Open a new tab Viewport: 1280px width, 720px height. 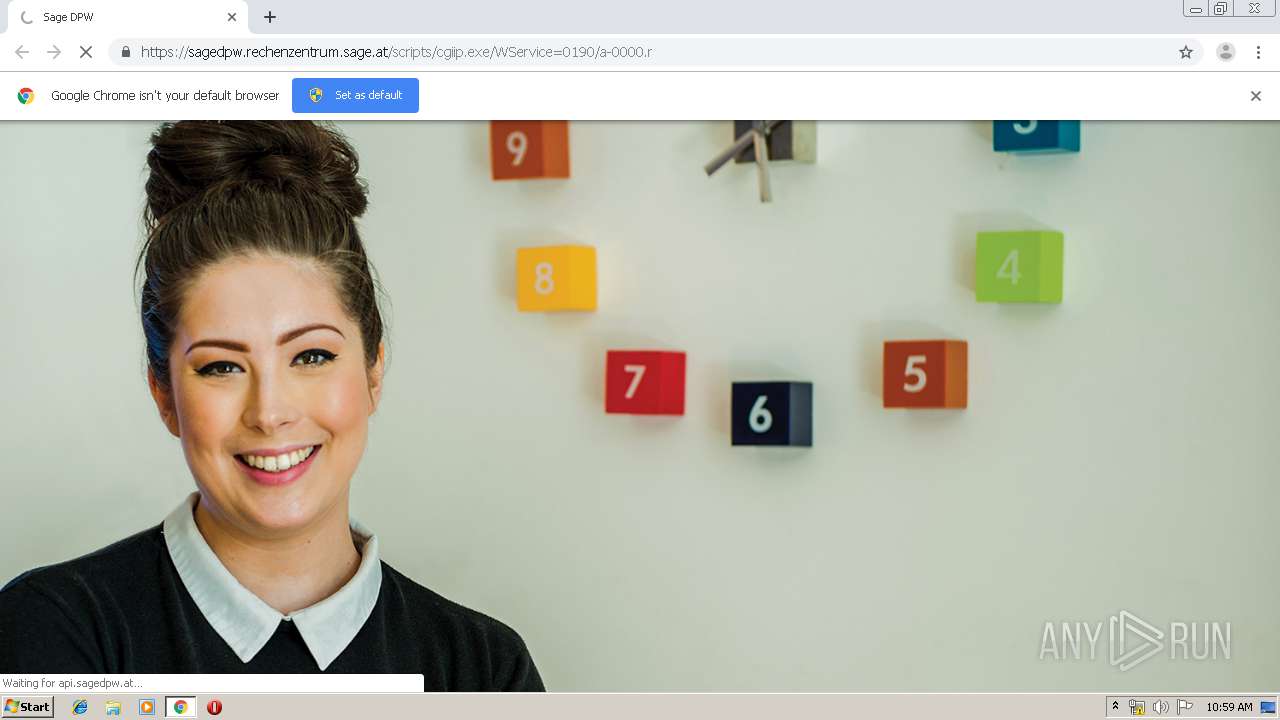click(270, 17)
